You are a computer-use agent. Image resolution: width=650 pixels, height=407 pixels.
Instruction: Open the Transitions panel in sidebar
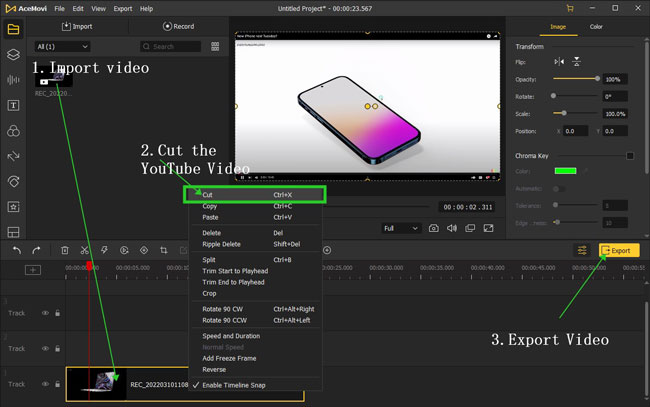(13, 156)
